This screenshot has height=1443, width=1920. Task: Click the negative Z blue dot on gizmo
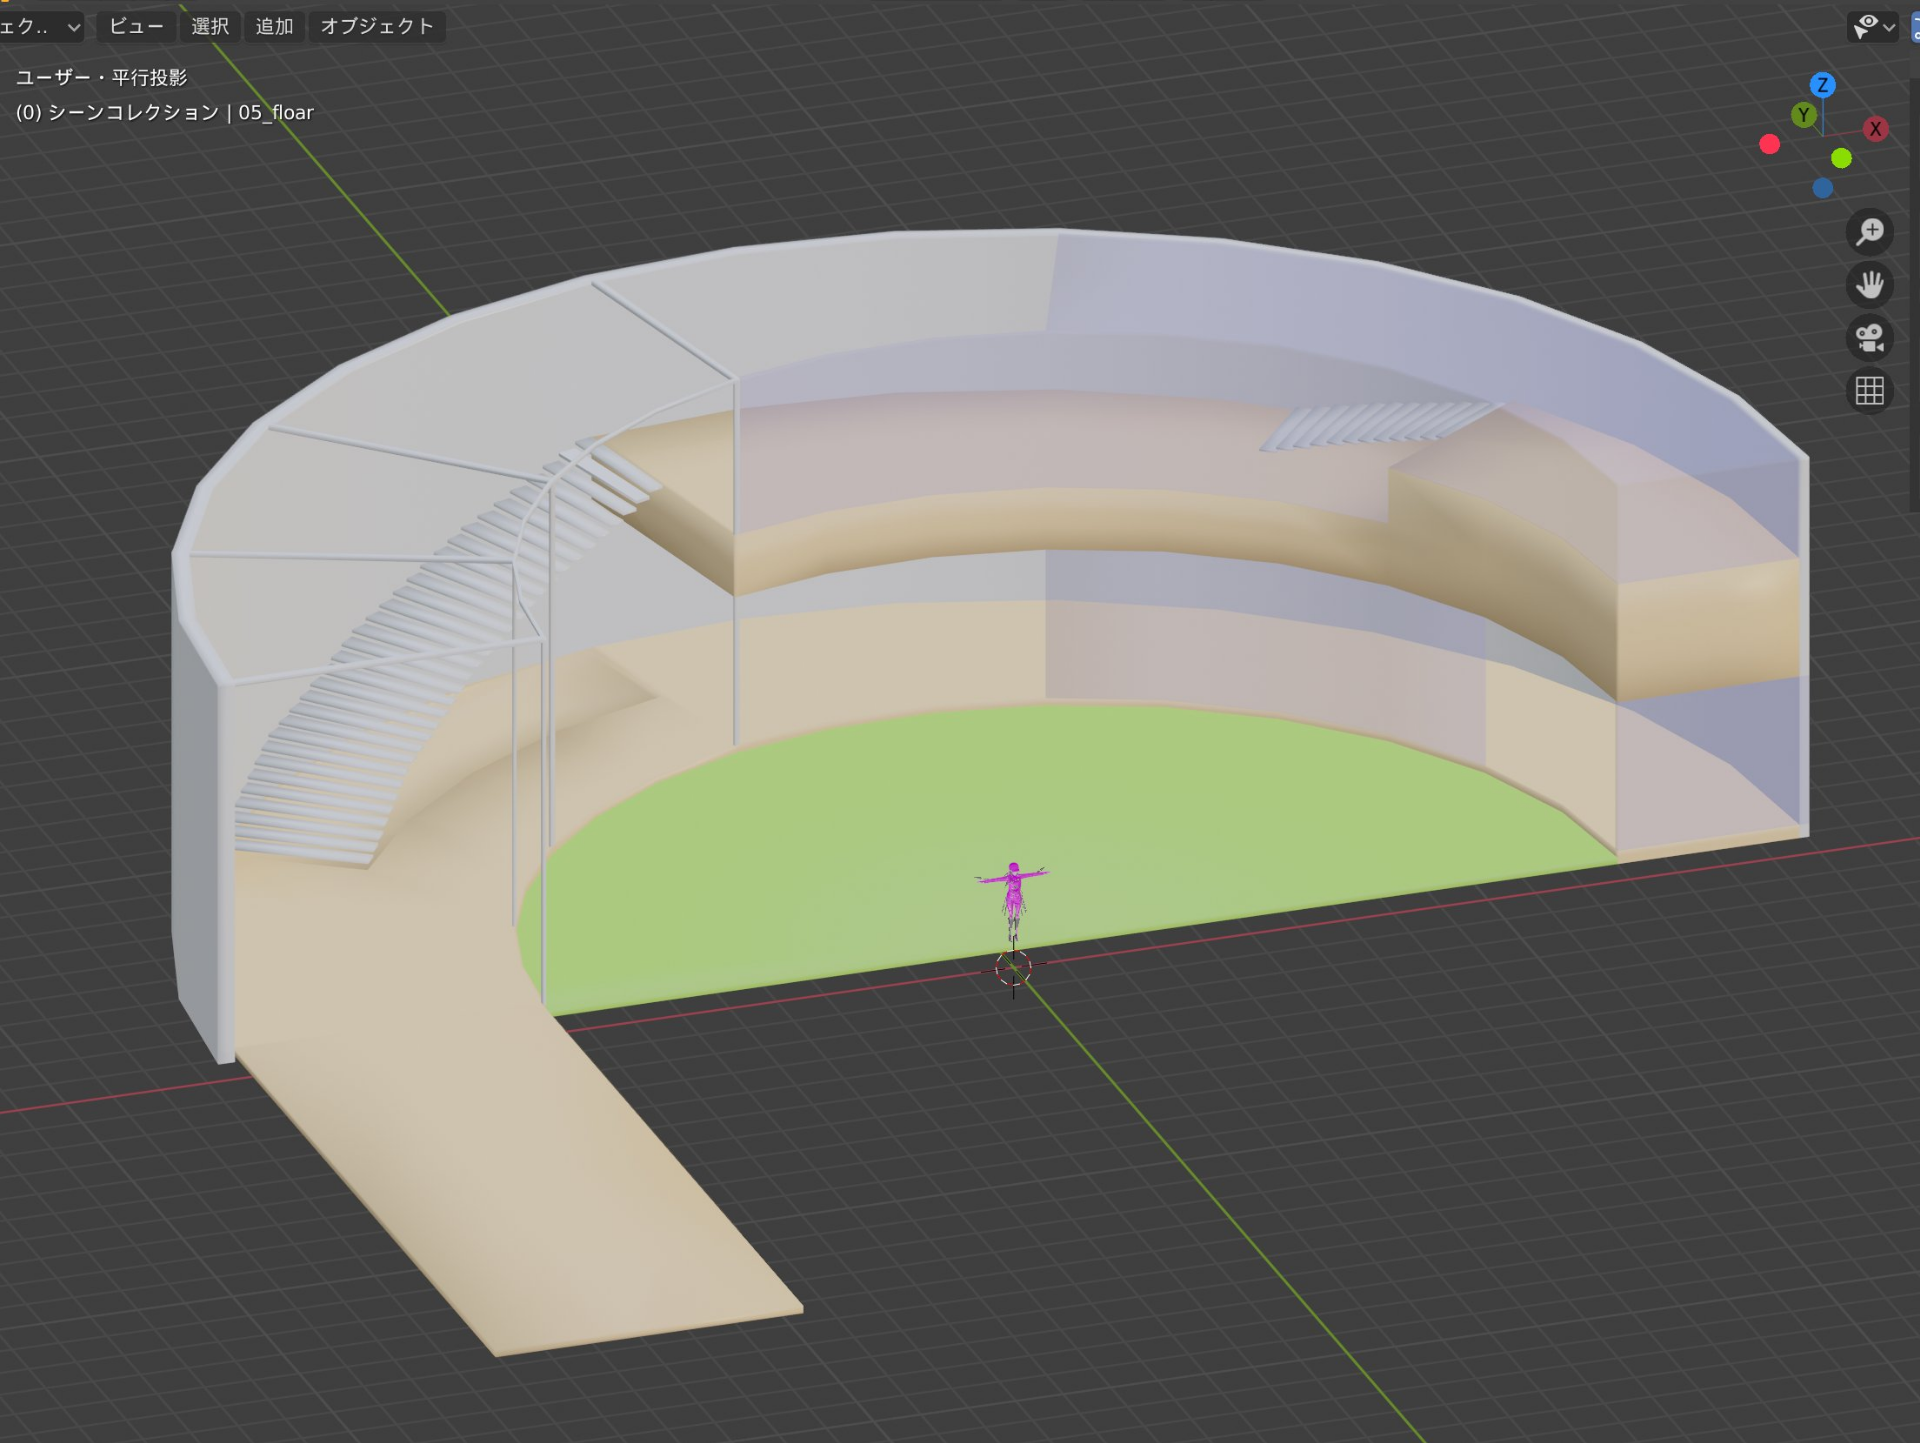click(1823, 188)
